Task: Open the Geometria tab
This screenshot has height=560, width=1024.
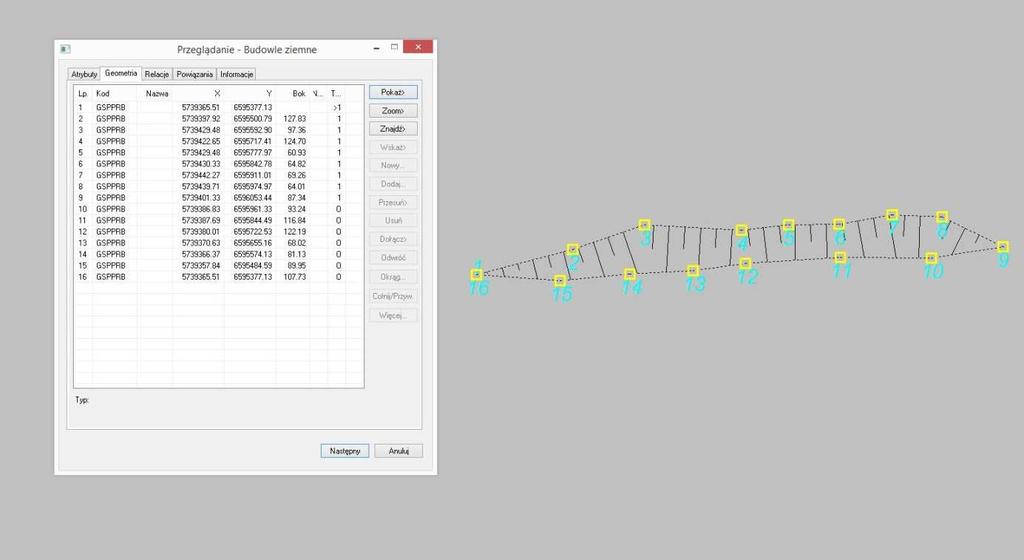Action: click(121, 73)
